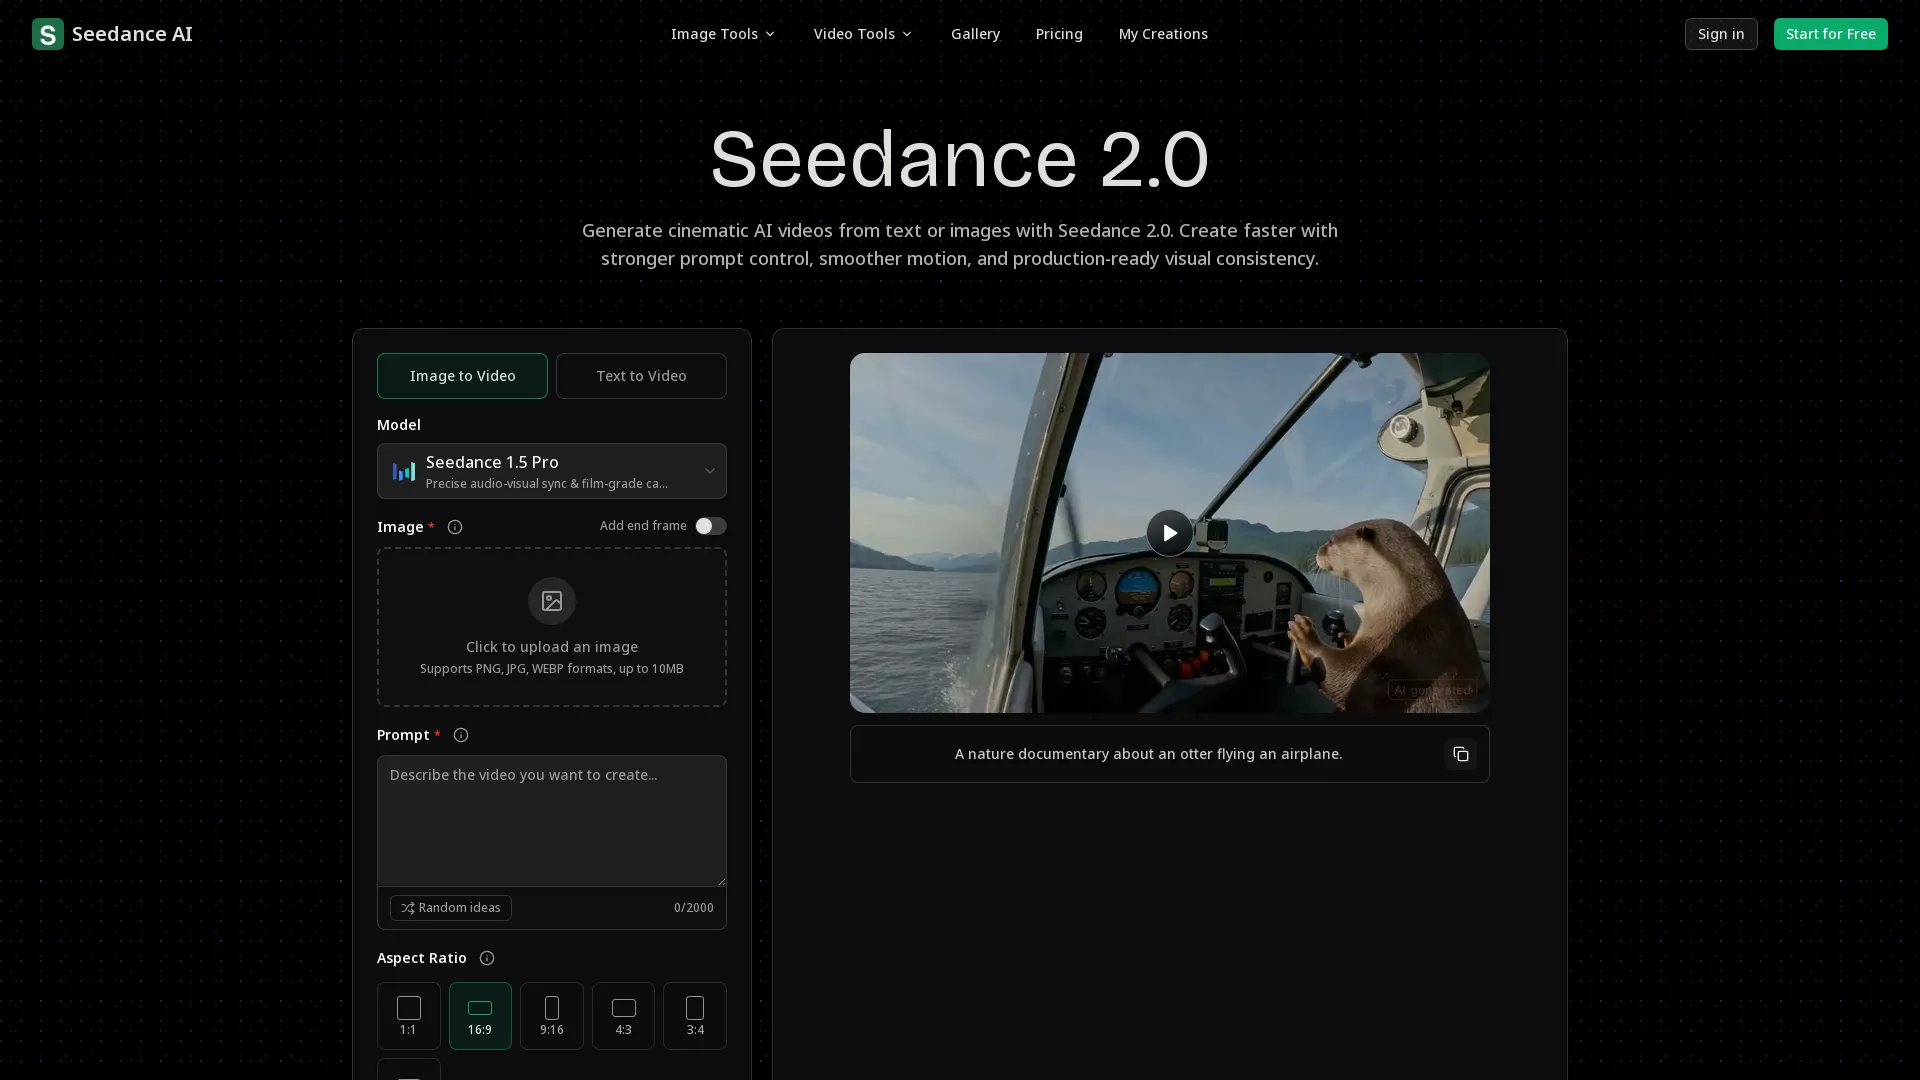The image size is (1920, 1080).
Task: Select the Image to Video tab
Action: (462, 376)
